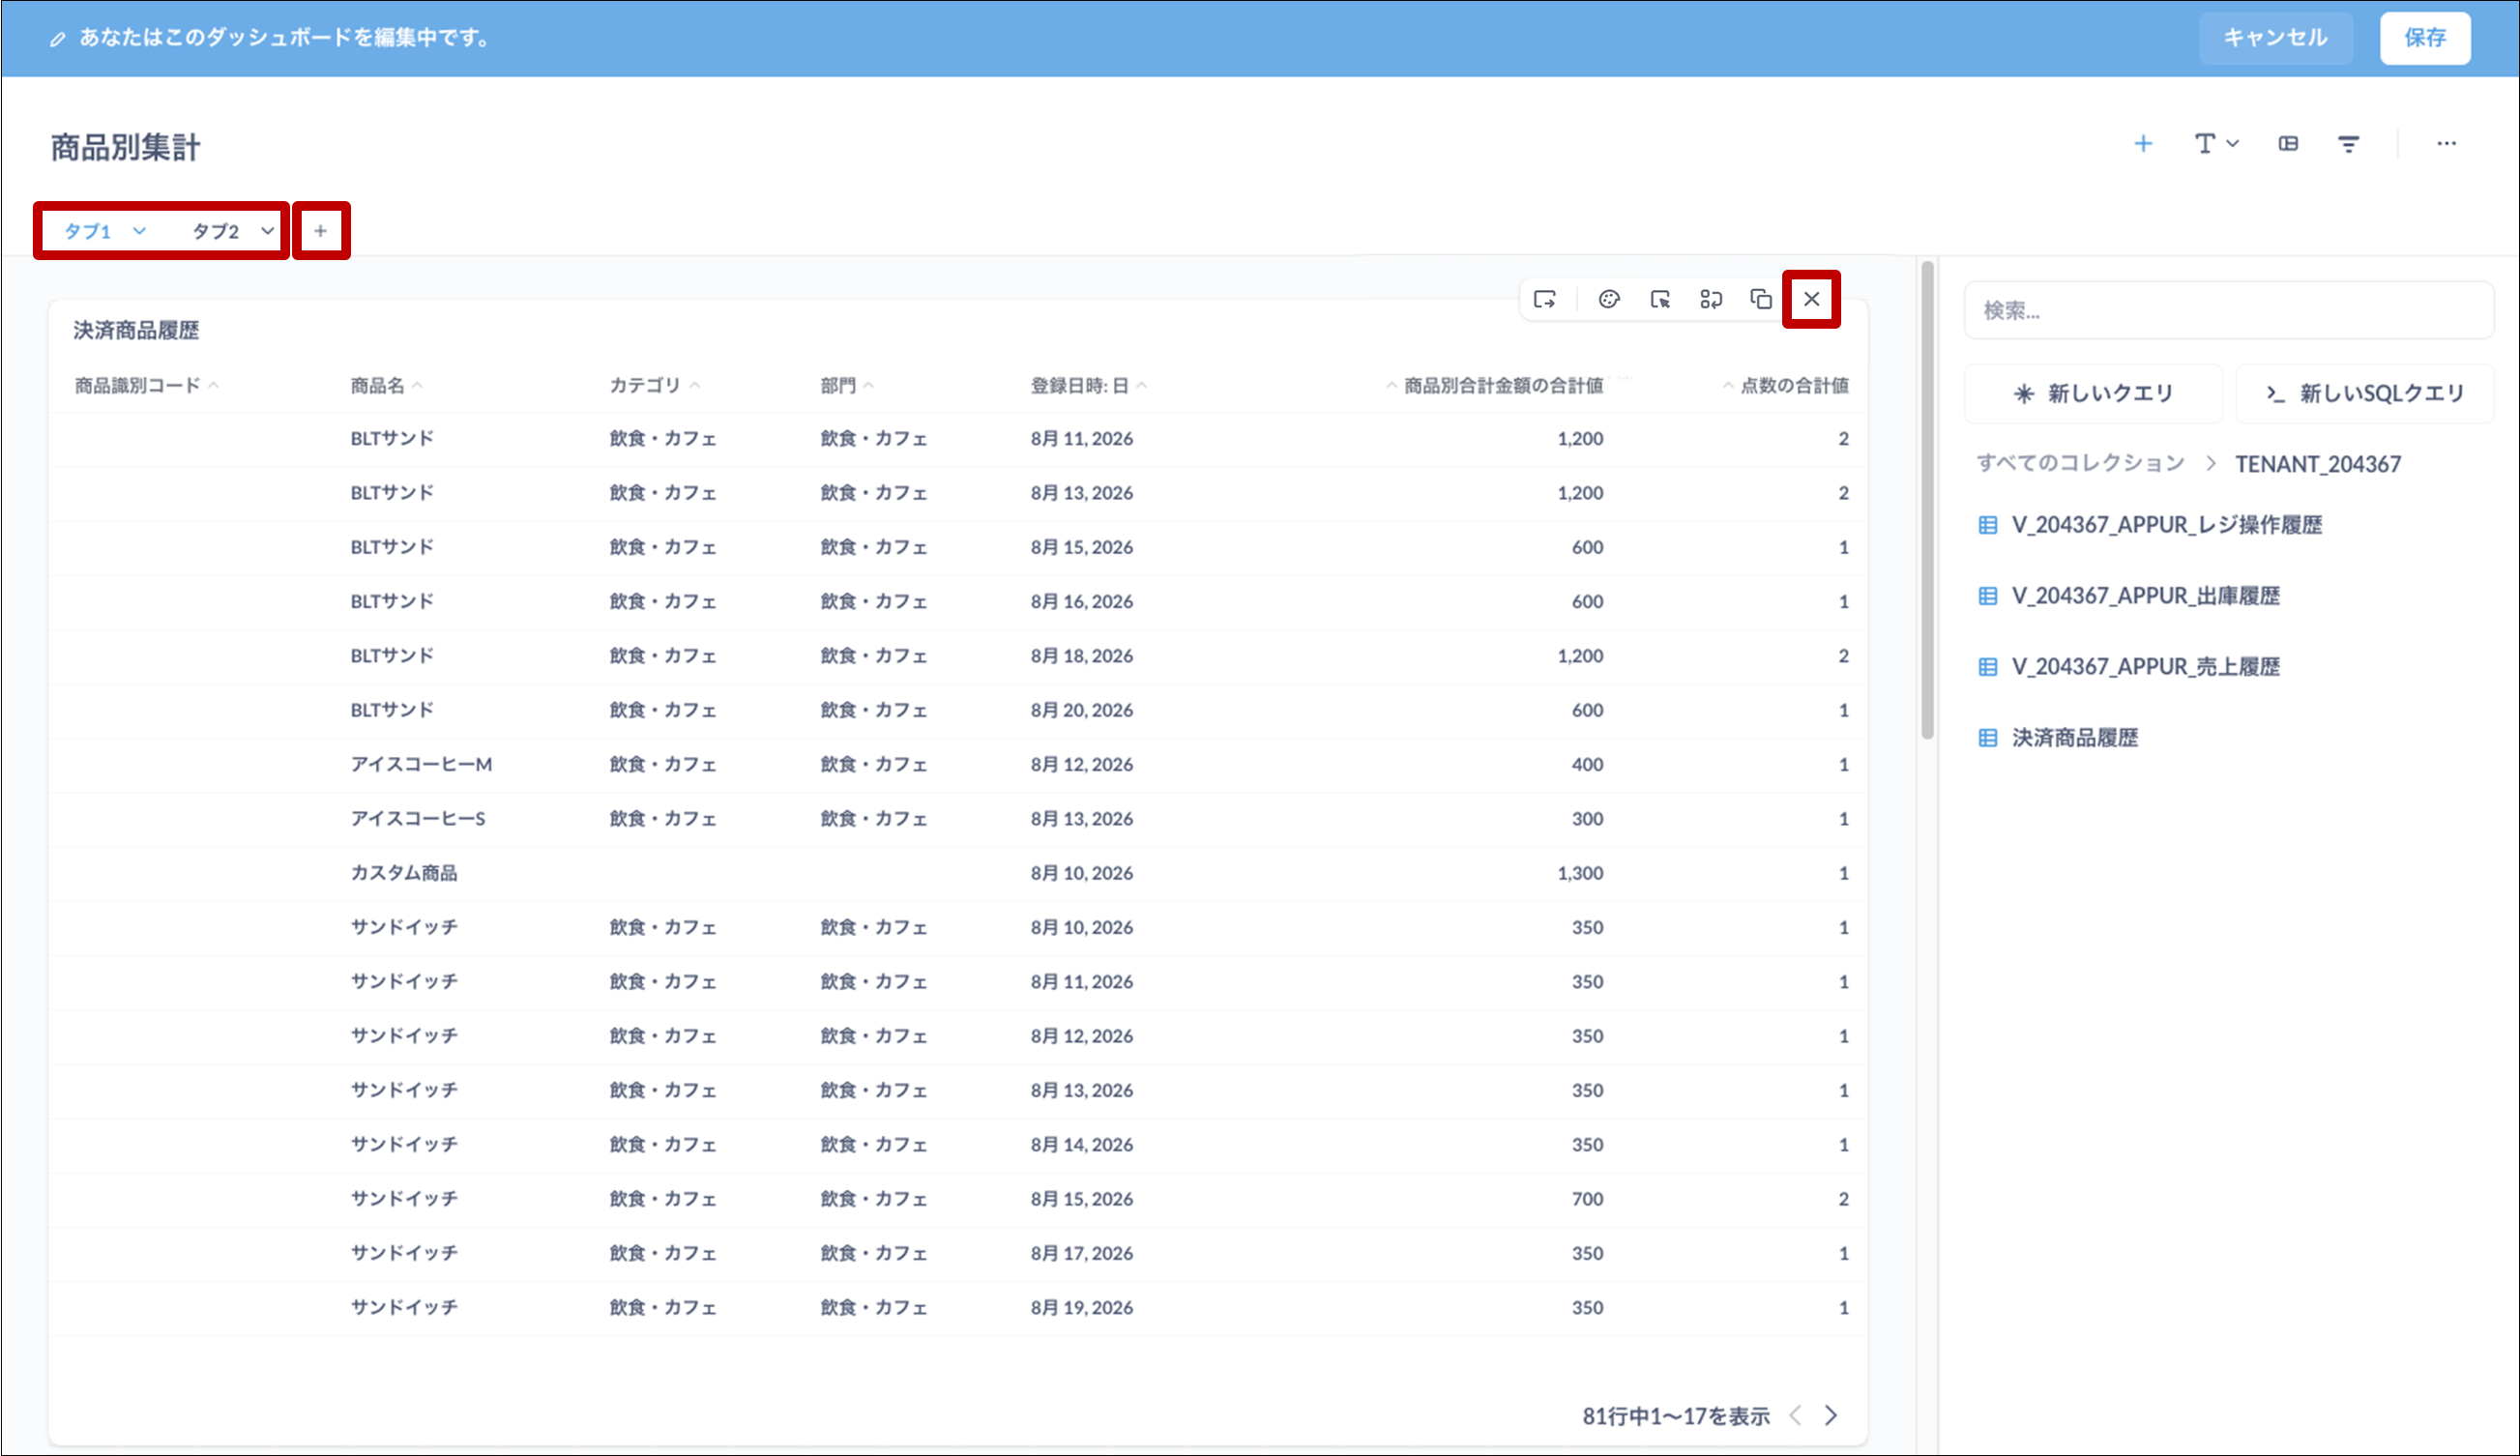Click 新しいクエリ button
The image size is (2520, 1456).
tap(2093, 393)
